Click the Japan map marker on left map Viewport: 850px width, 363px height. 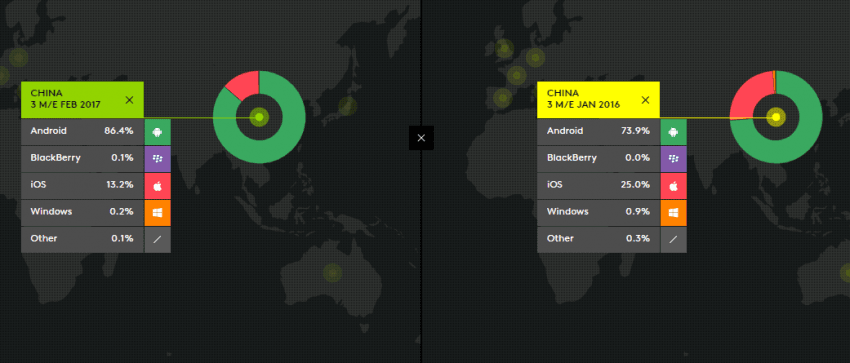(347, 106)
